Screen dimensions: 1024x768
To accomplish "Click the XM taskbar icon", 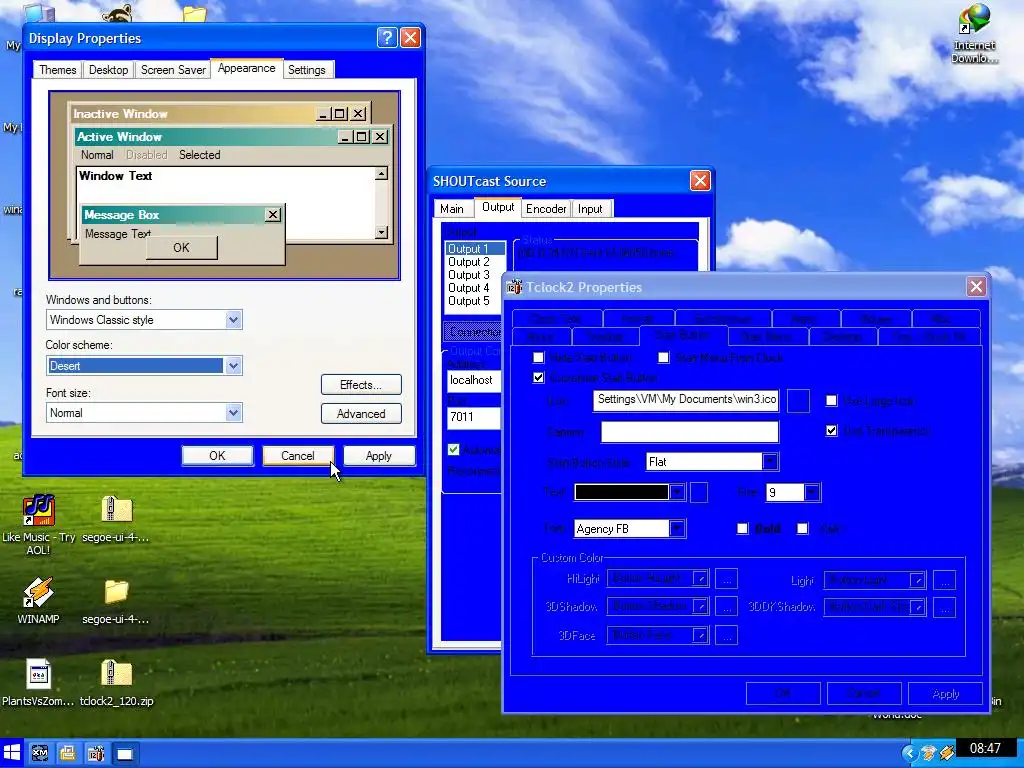I will pyautogui.click(x=40, y=754).
